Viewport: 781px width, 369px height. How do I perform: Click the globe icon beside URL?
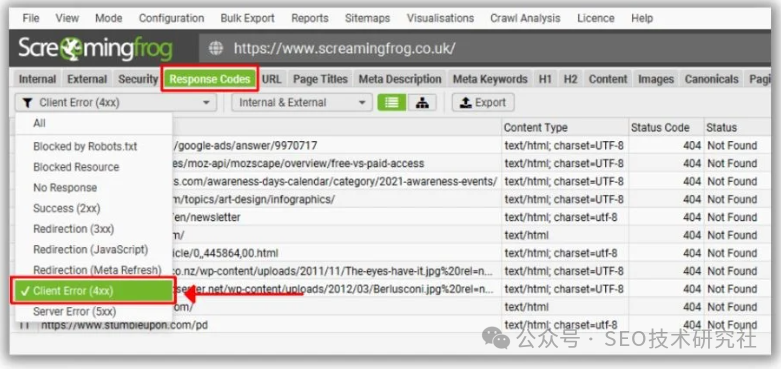click(216, 48)
